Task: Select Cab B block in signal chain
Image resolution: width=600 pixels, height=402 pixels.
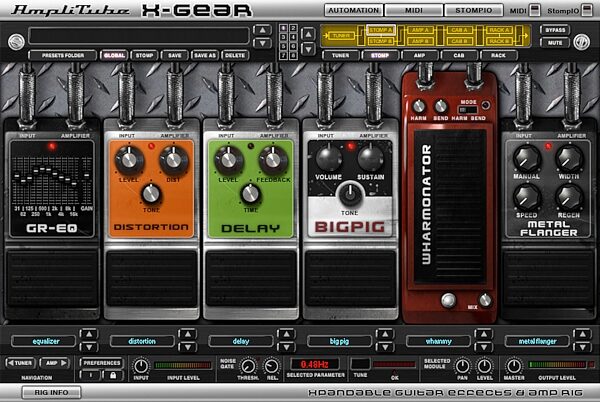Action: tap(459, 41)
